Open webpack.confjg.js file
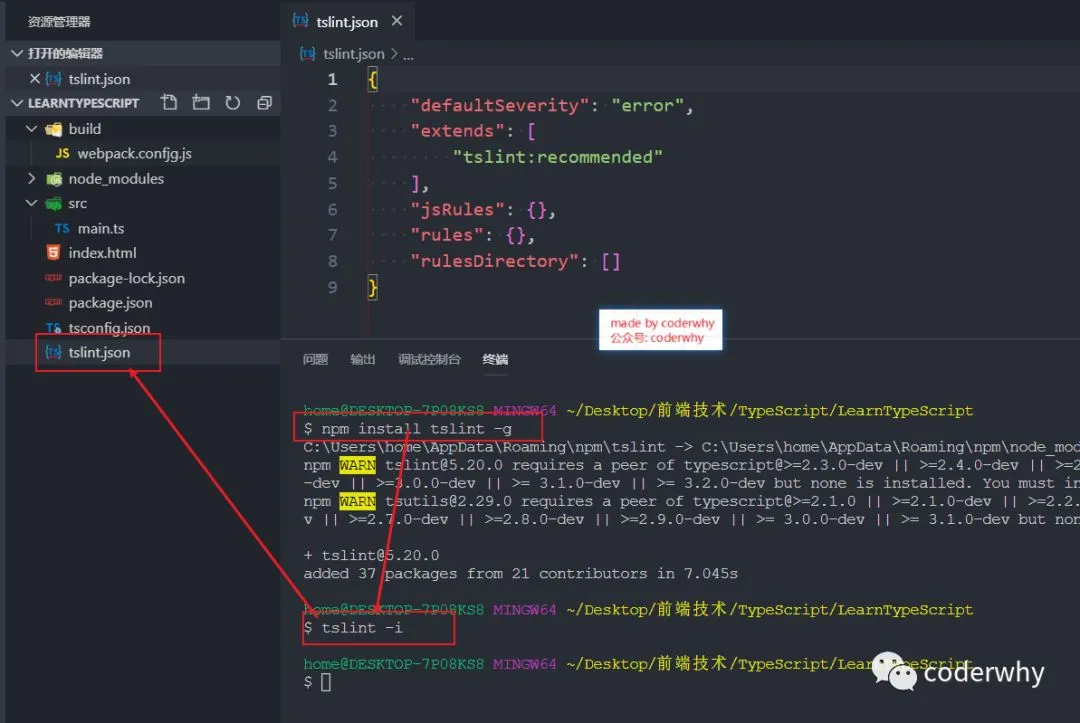Viewport: 1080px width, 723px height. (134, 154)
